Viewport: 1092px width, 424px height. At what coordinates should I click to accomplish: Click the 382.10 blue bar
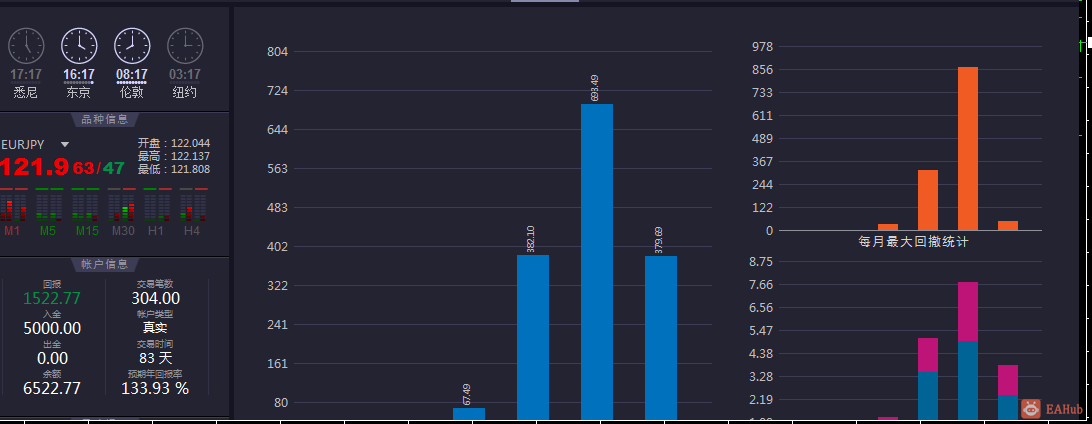[533, 337]
